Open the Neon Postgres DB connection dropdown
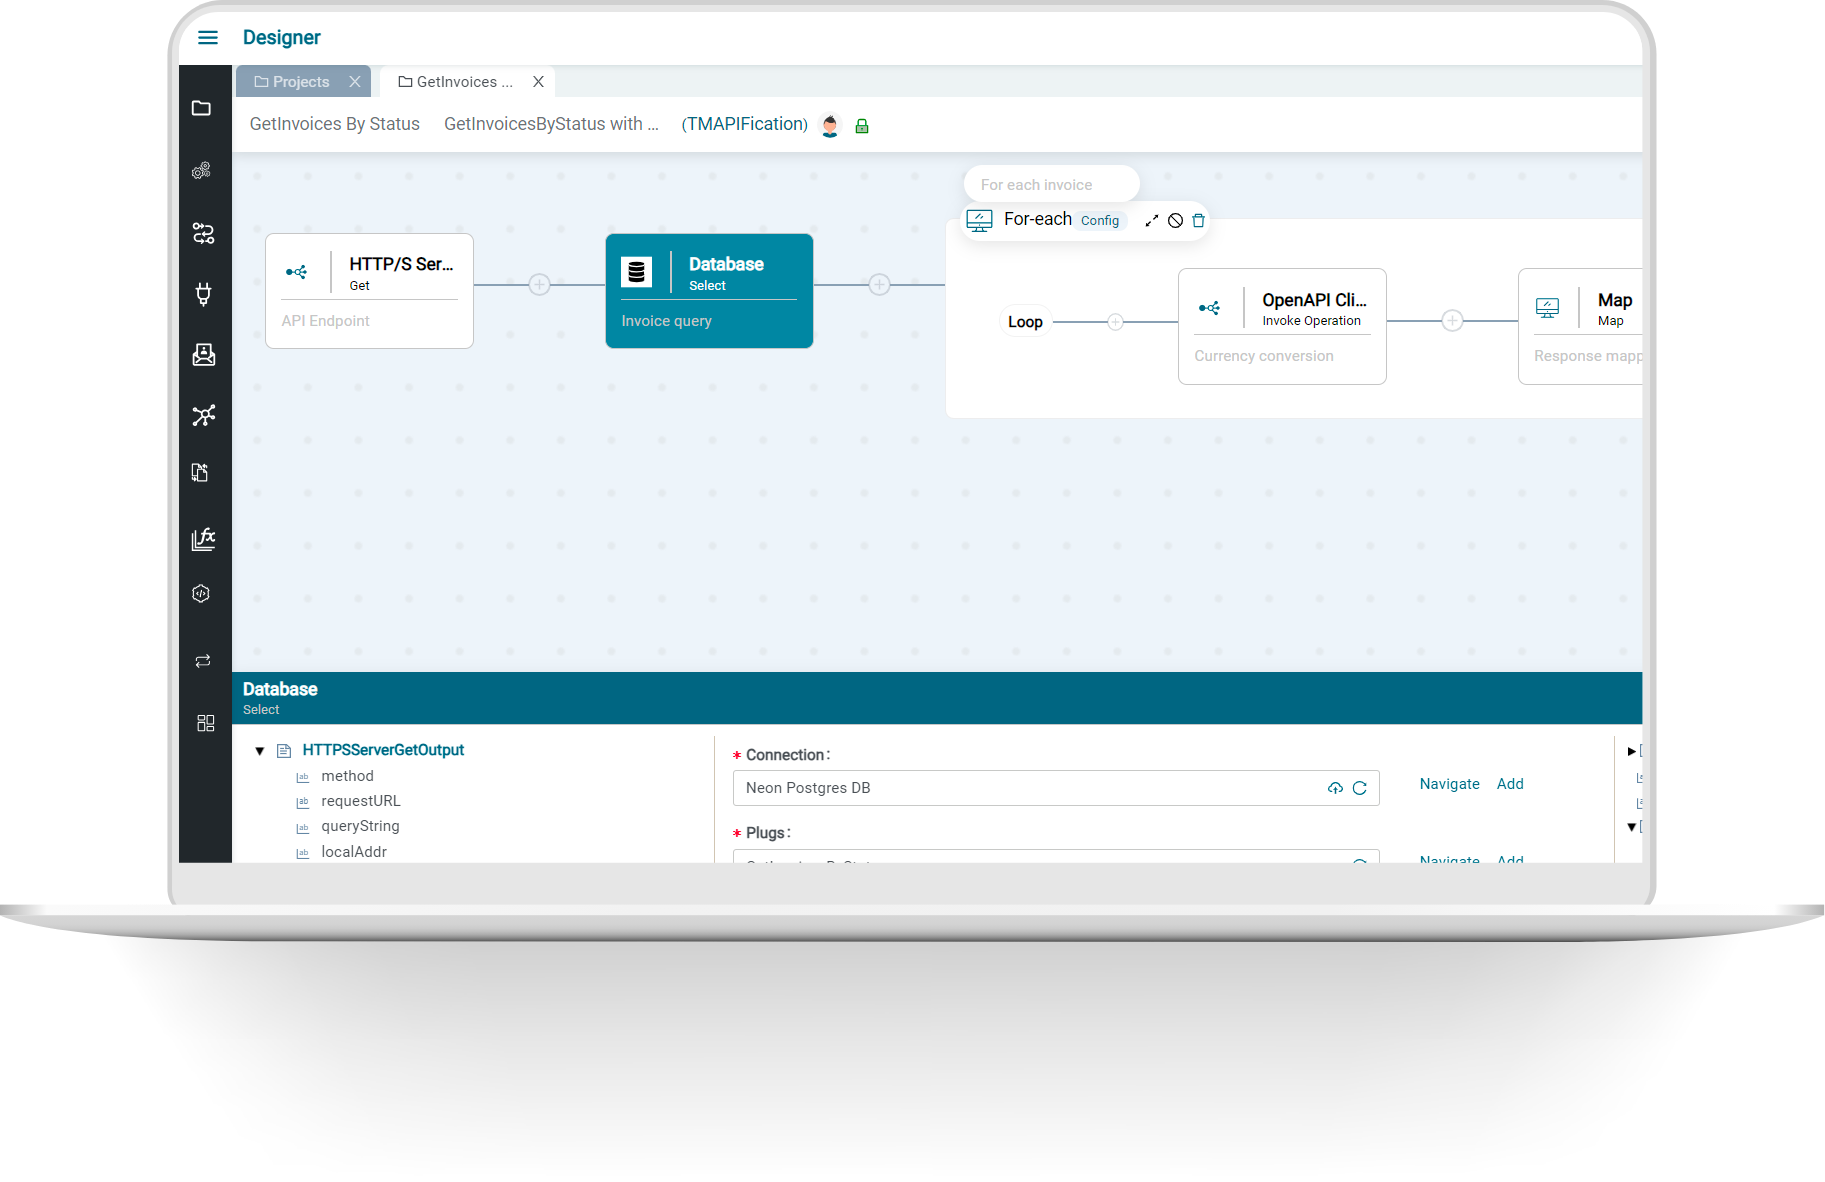The width and height of the screenshot is (1825, 1182). (x=1030, y=788)
